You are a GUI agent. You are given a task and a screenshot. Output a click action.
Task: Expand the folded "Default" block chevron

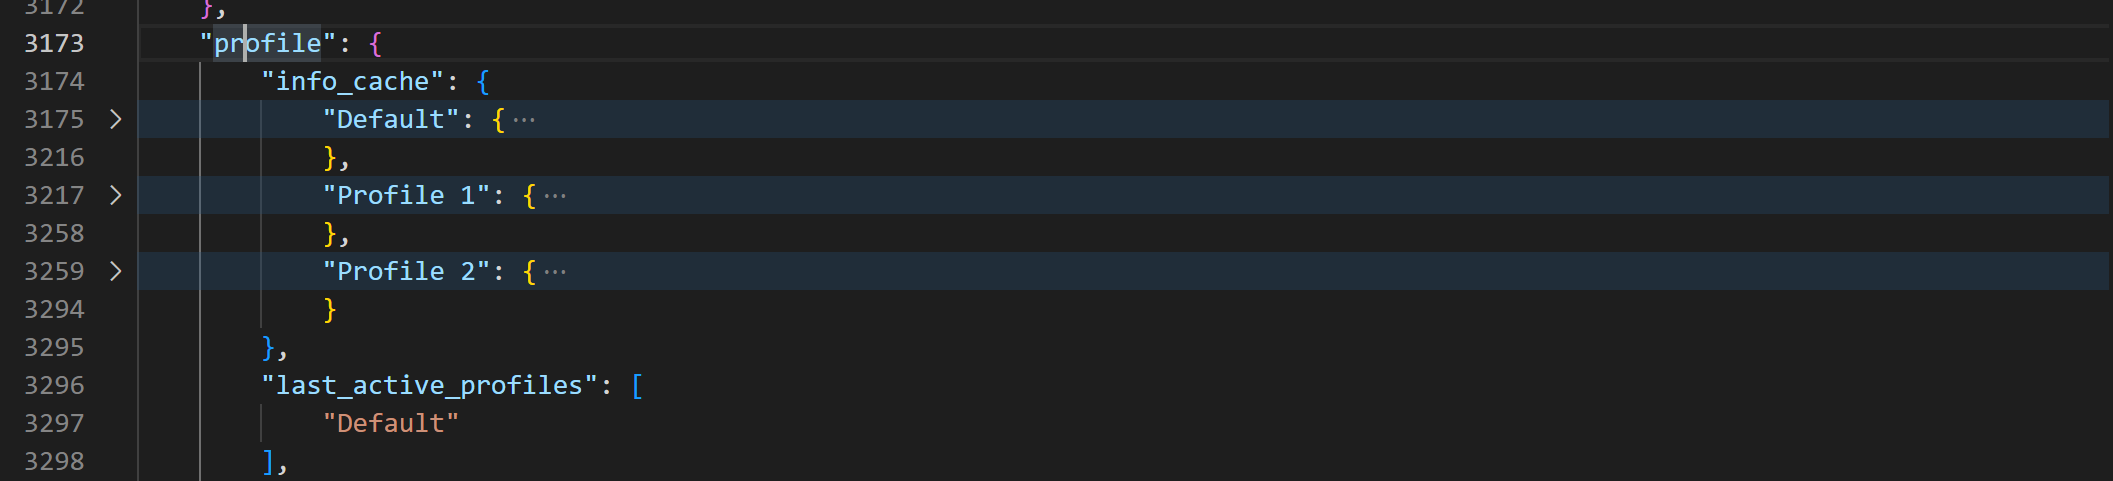116,119
